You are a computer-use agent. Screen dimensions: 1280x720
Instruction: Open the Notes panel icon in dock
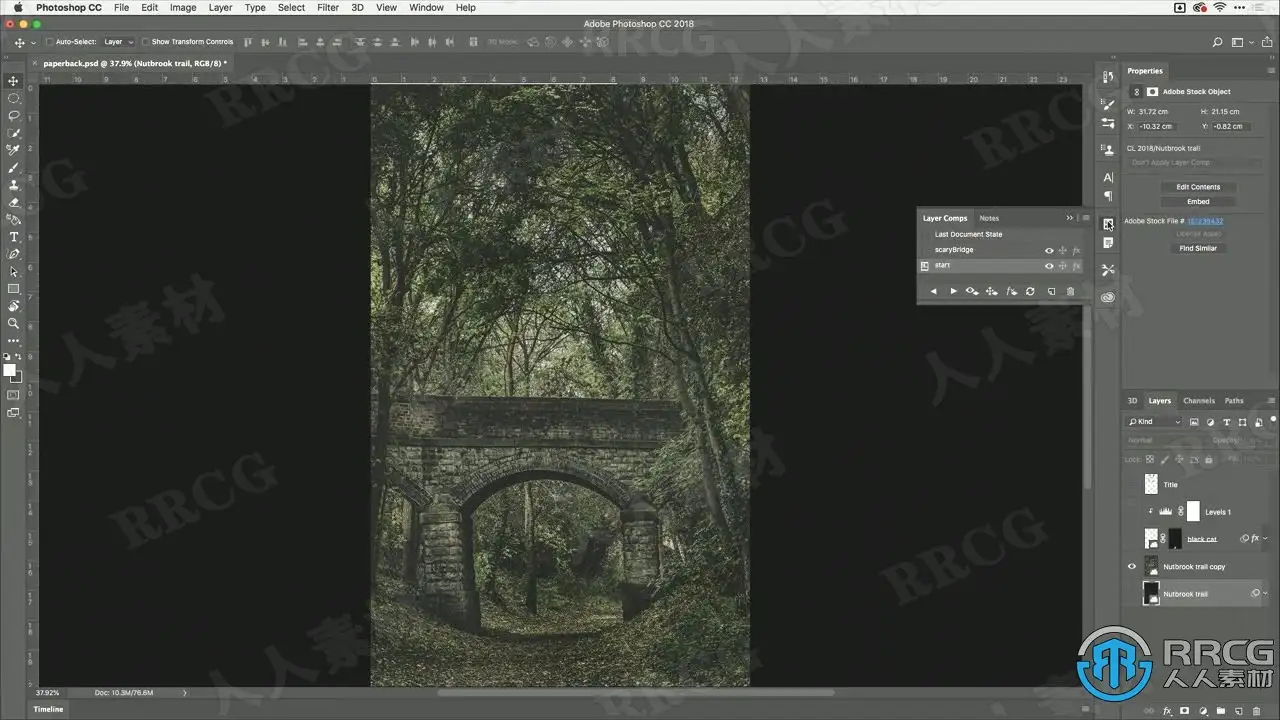click(1108, 243)
